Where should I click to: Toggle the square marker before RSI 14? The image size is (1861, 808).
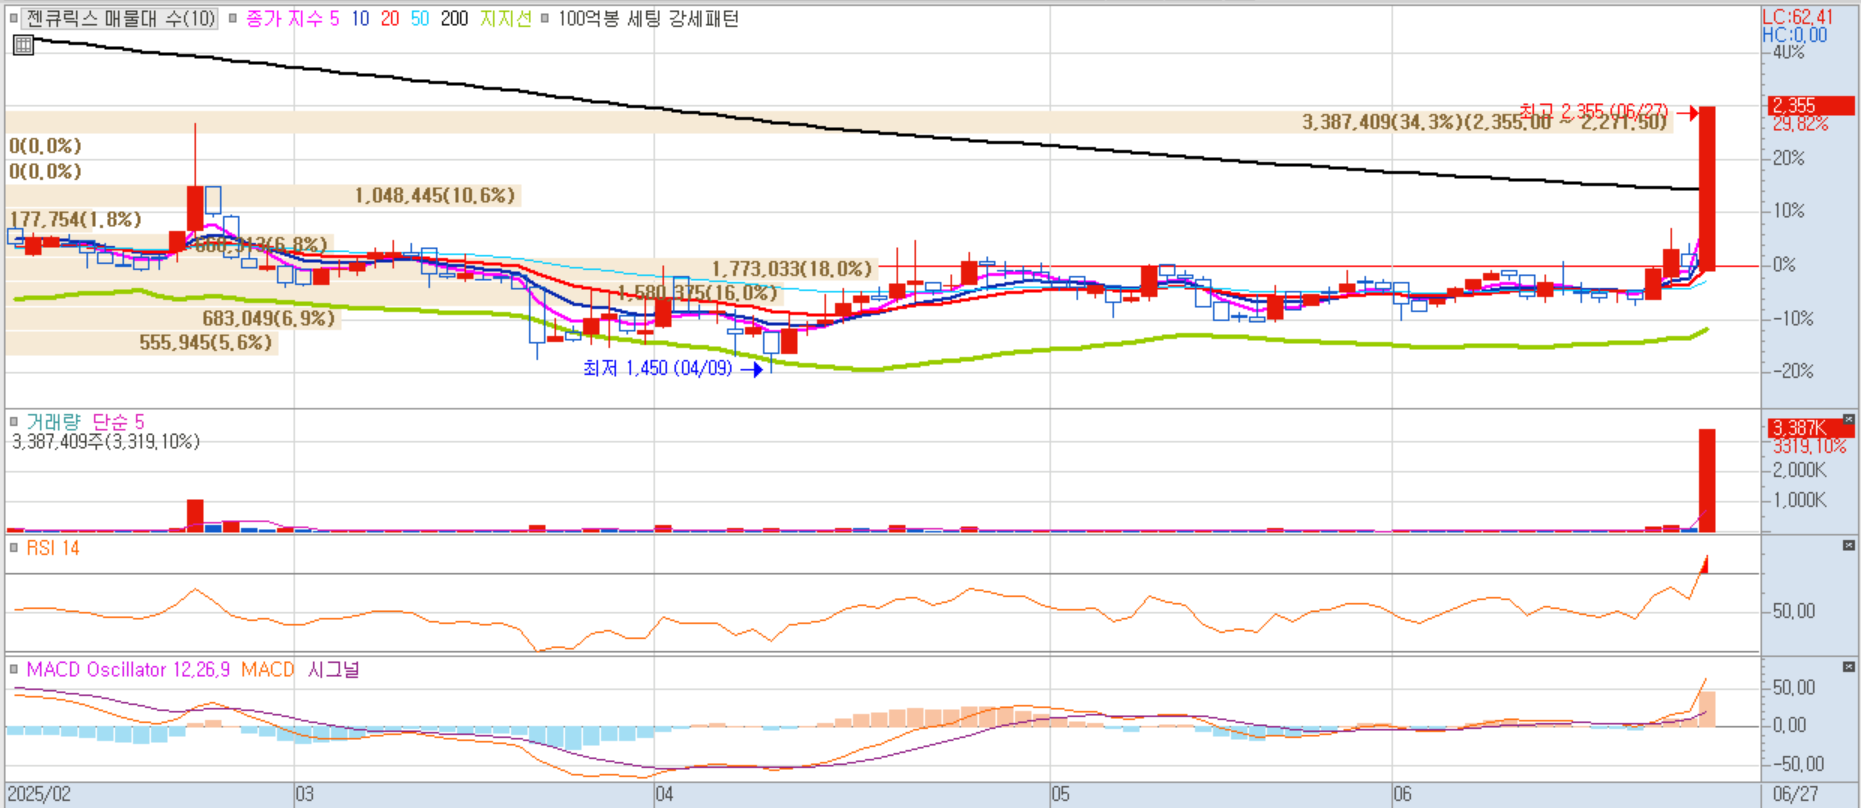[x=13, y=548]
